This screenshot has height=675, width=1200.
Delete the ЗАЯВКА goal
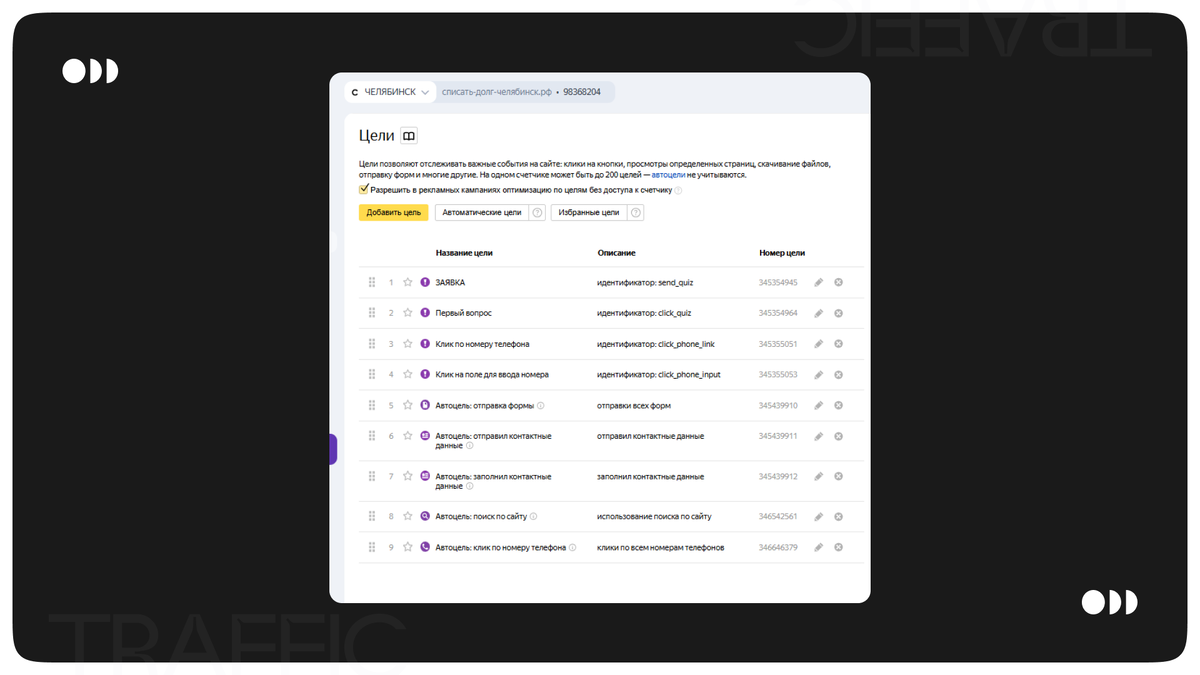click(x=839, y=283)
